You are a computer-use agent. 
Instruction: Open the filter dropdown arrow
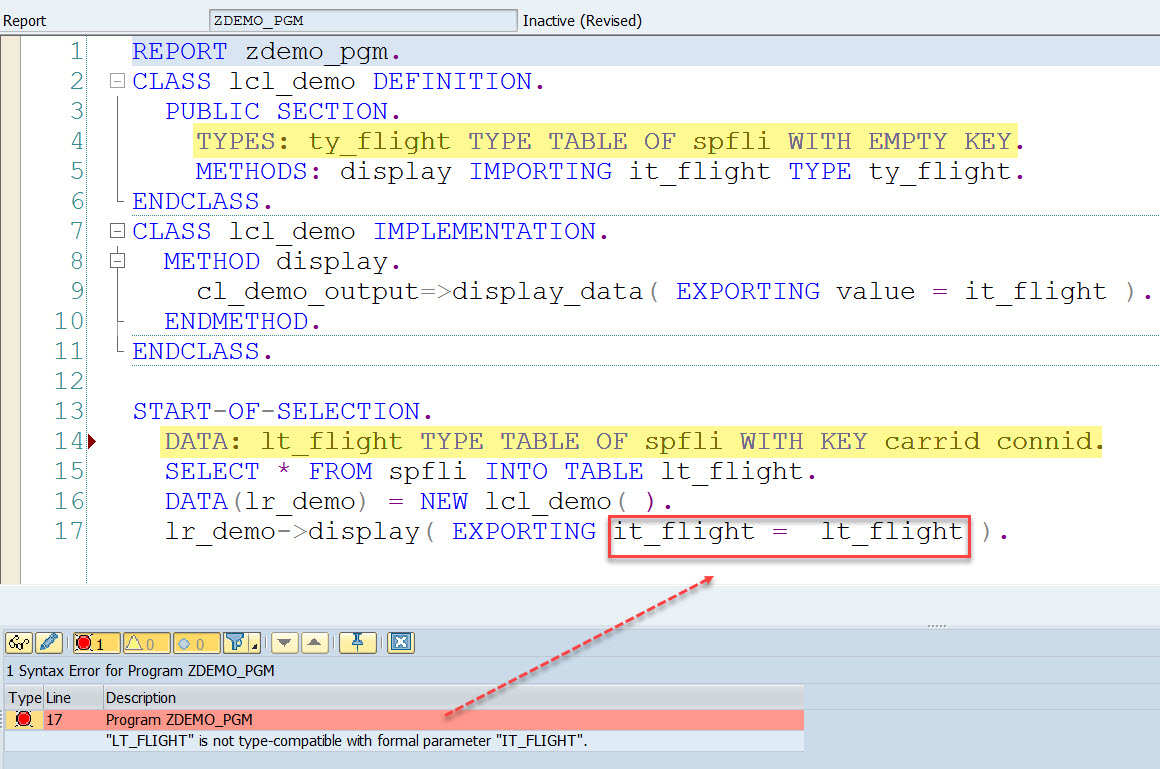(253, 648)
